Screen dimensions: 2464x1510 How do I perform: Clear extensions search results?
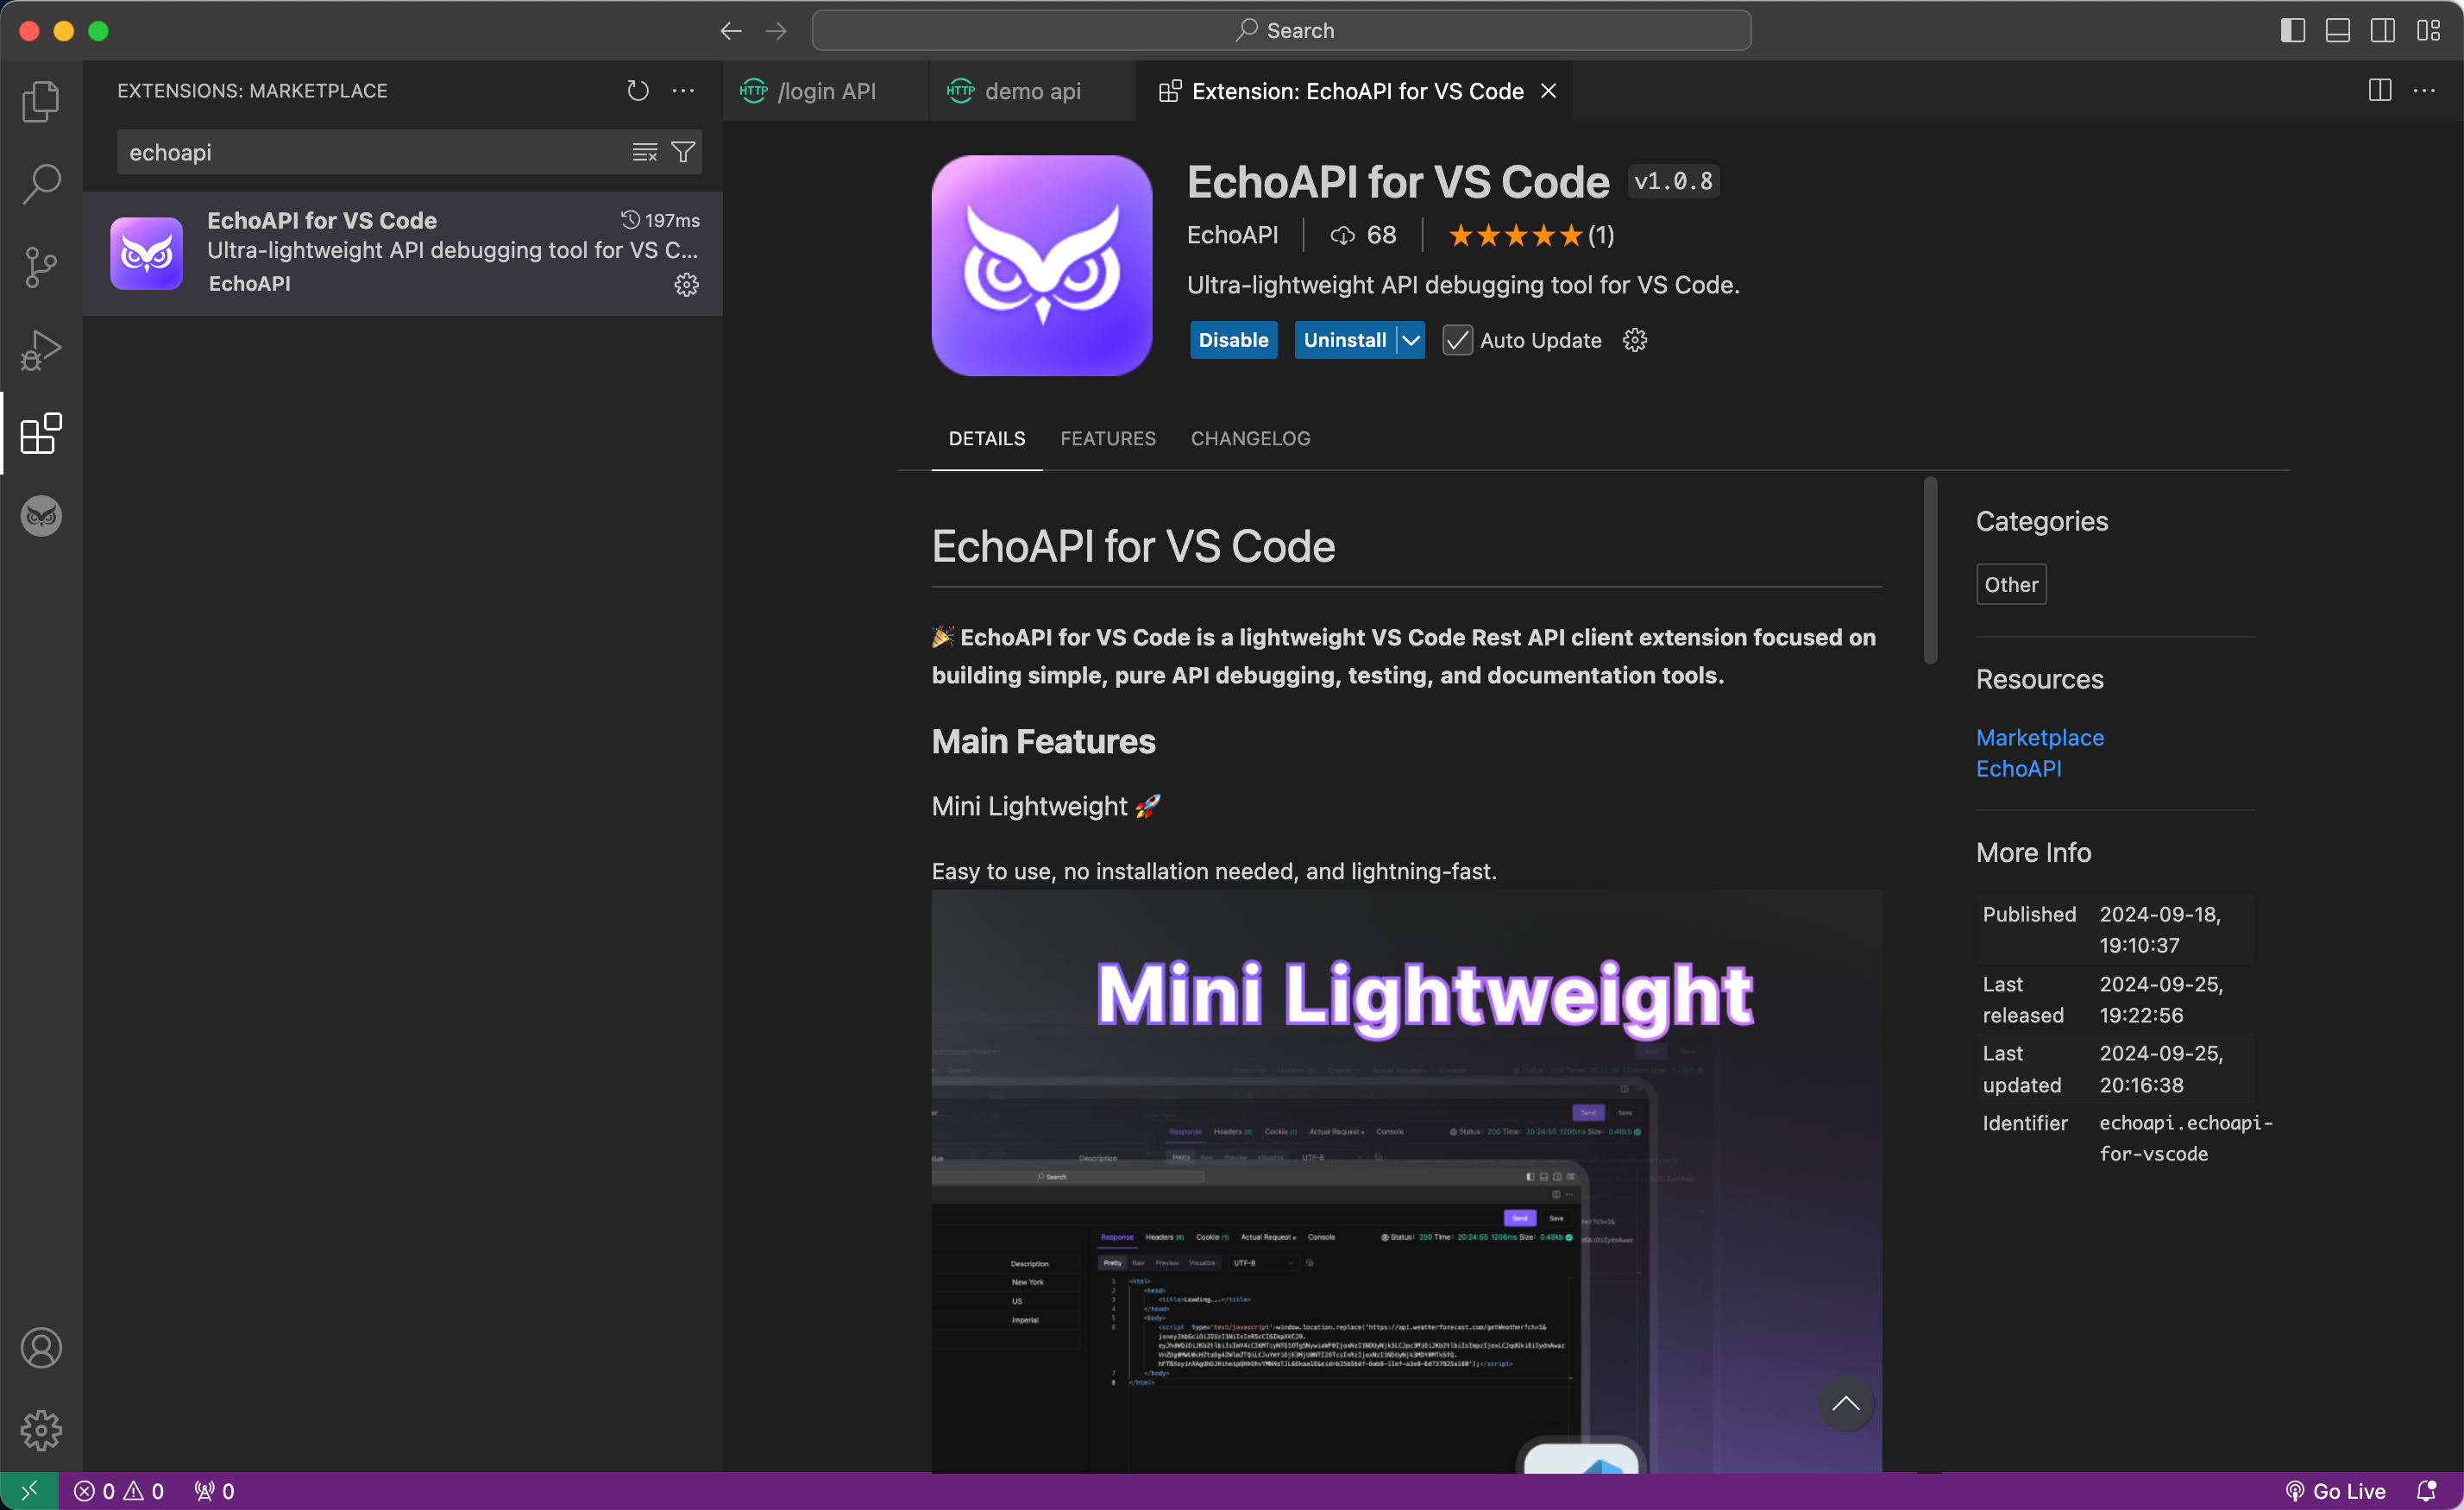pyautogui.click(x=645, y=152)
